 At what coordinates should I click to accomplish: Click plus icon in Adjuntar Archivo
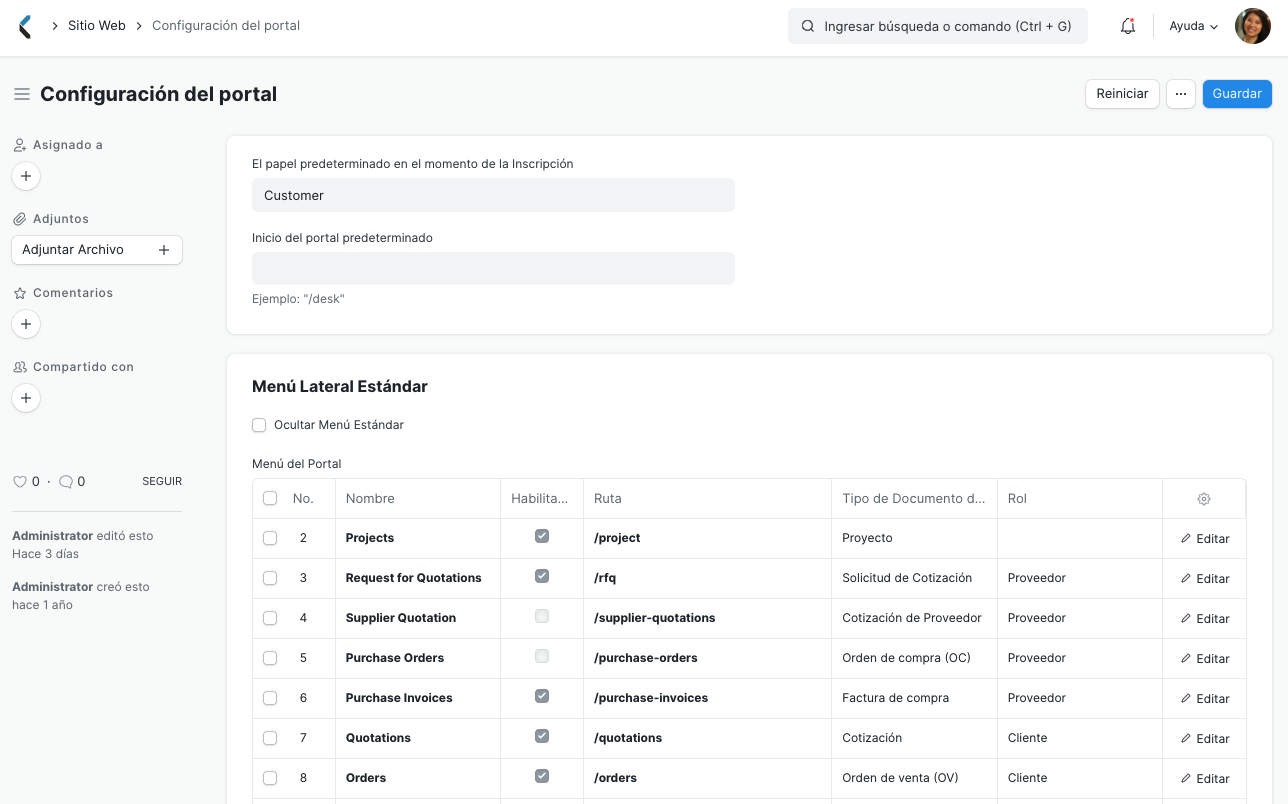point(164,250)
